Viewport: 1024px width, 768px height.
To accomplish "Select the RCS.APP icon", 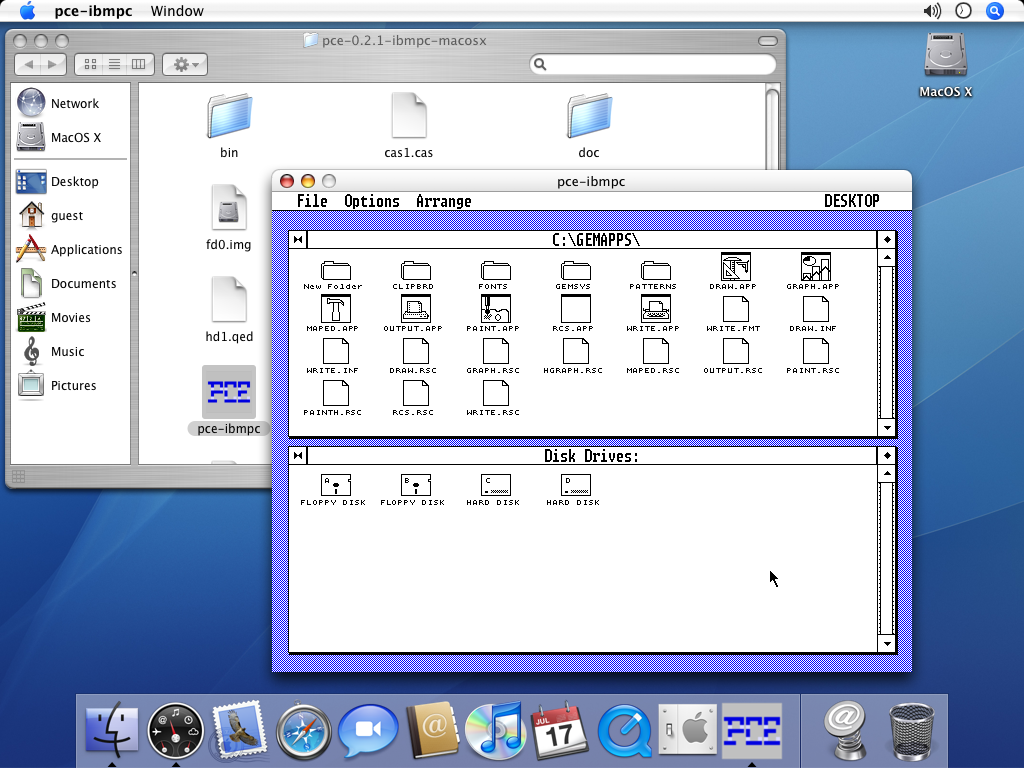I will click(575, 309).
